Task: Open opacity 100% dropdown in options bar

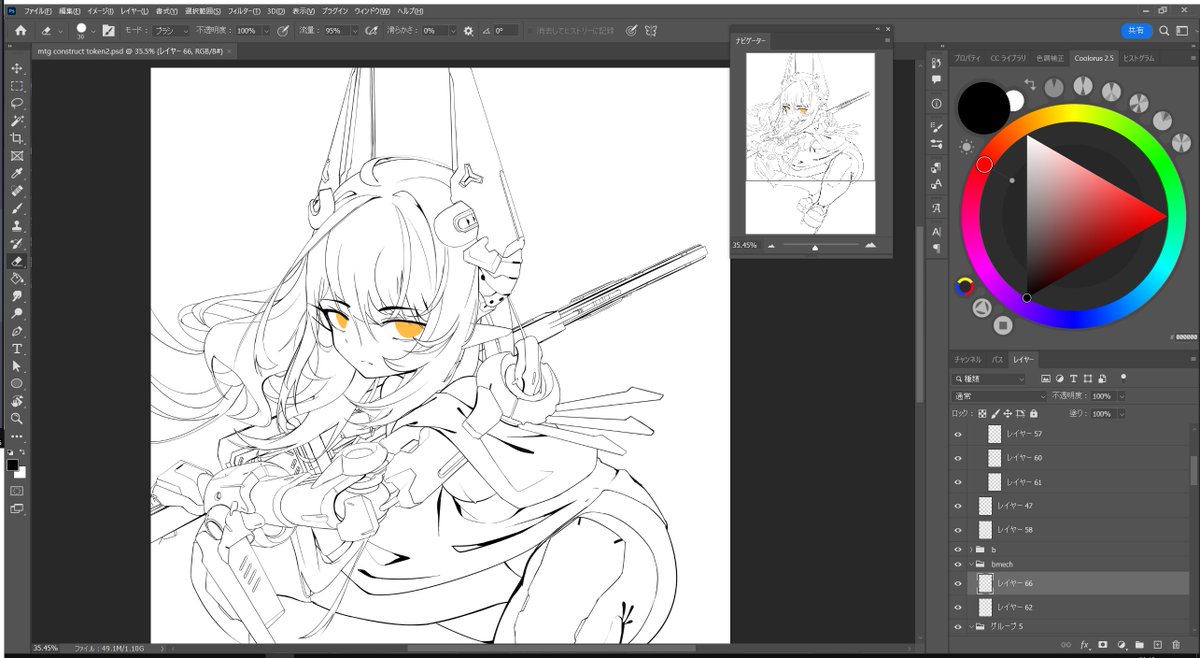Action: click(x=264, y=31)
